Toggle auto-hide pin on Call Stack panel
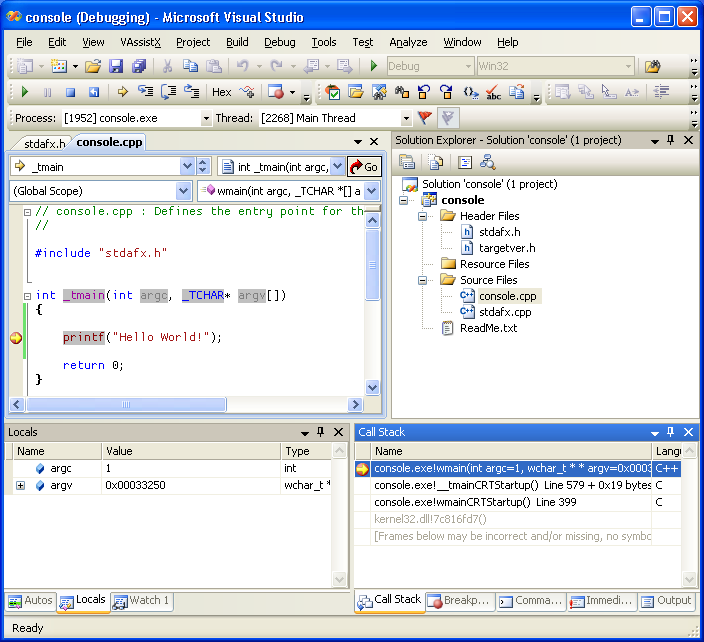 click(x=670, y=432)
